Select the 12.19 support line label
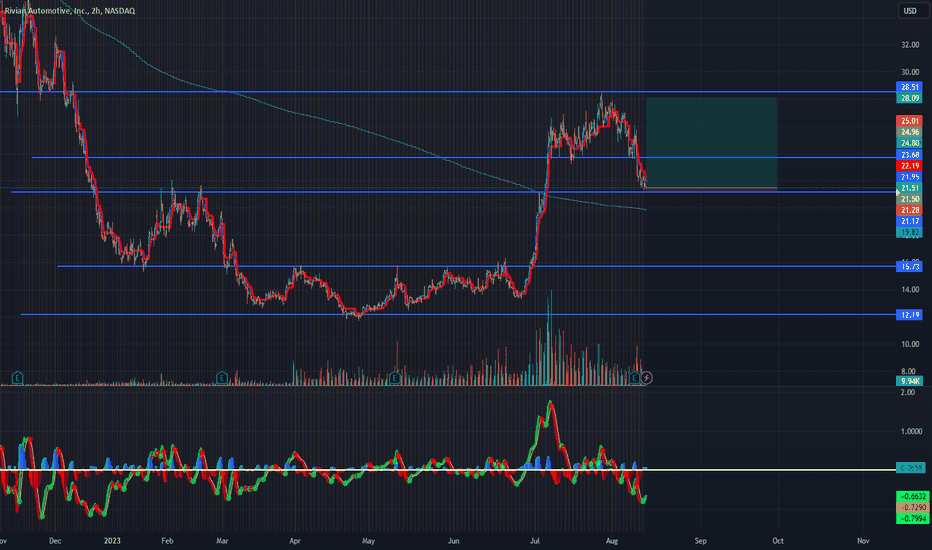932x550 pixels. pyautogui.click(x=909, y=315)
